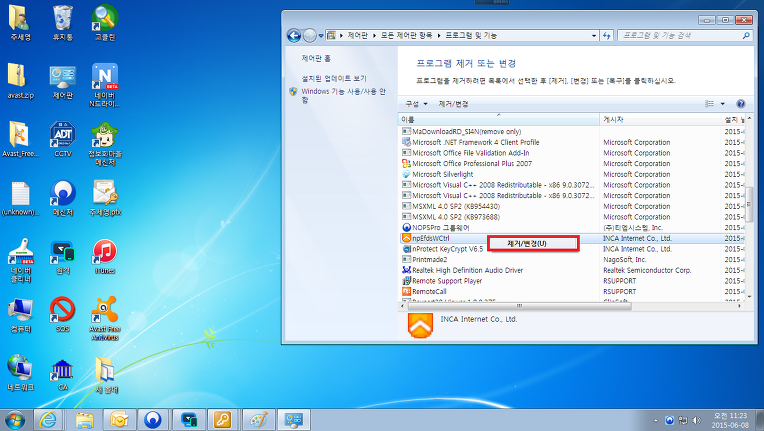Sort by the 게시자 column header
Image resolution: width=764 pixels, height=431 pixels.
pyautogui.click(x=660, y=119)
